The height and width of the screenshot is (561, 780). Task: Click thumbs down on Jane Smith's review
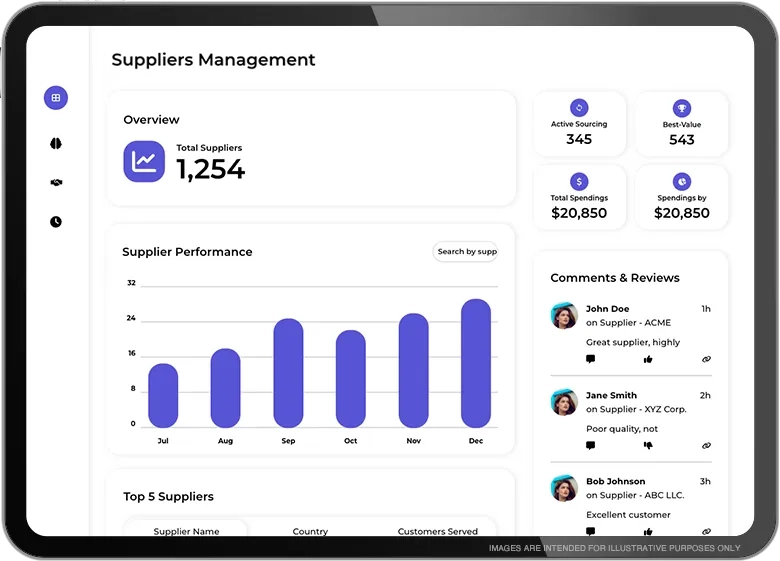(648, 445)
